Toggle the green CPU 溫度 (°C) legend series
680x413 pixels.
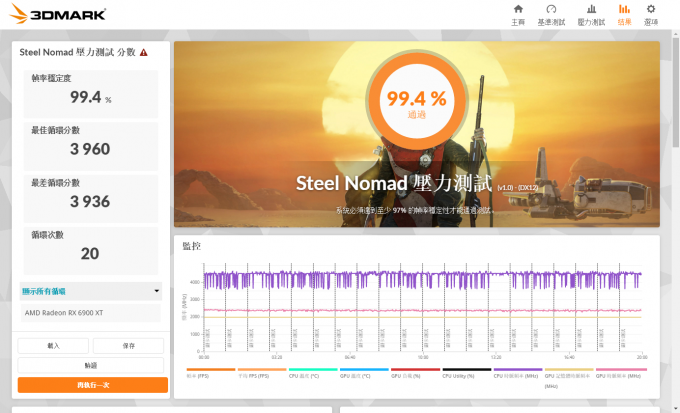(313, 373)
